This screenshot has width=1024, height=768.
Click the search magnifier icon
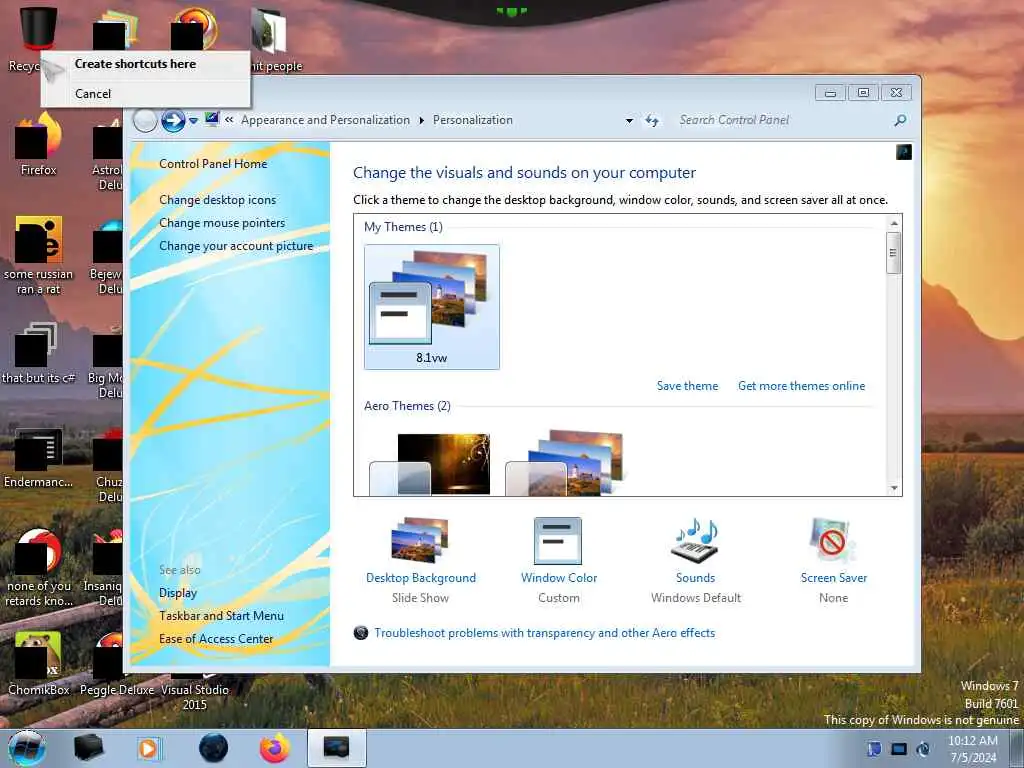point(900,120)
